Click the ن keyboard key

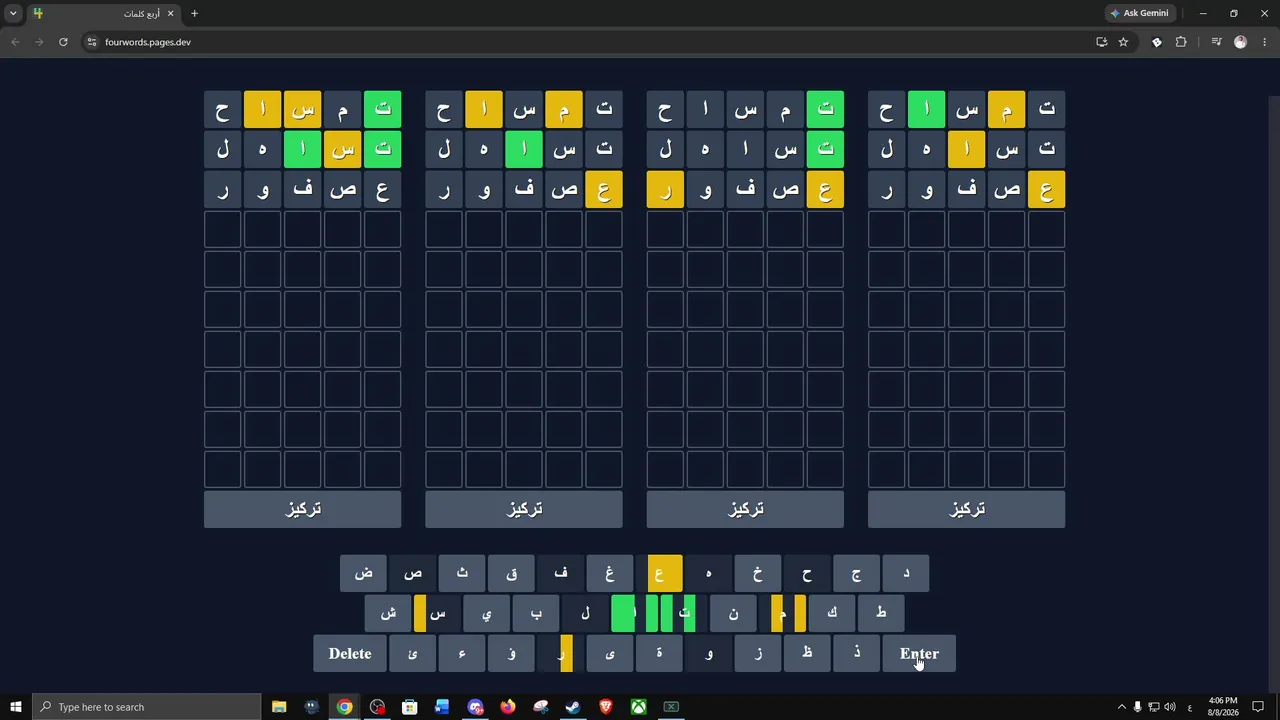(x=733, y=613)
